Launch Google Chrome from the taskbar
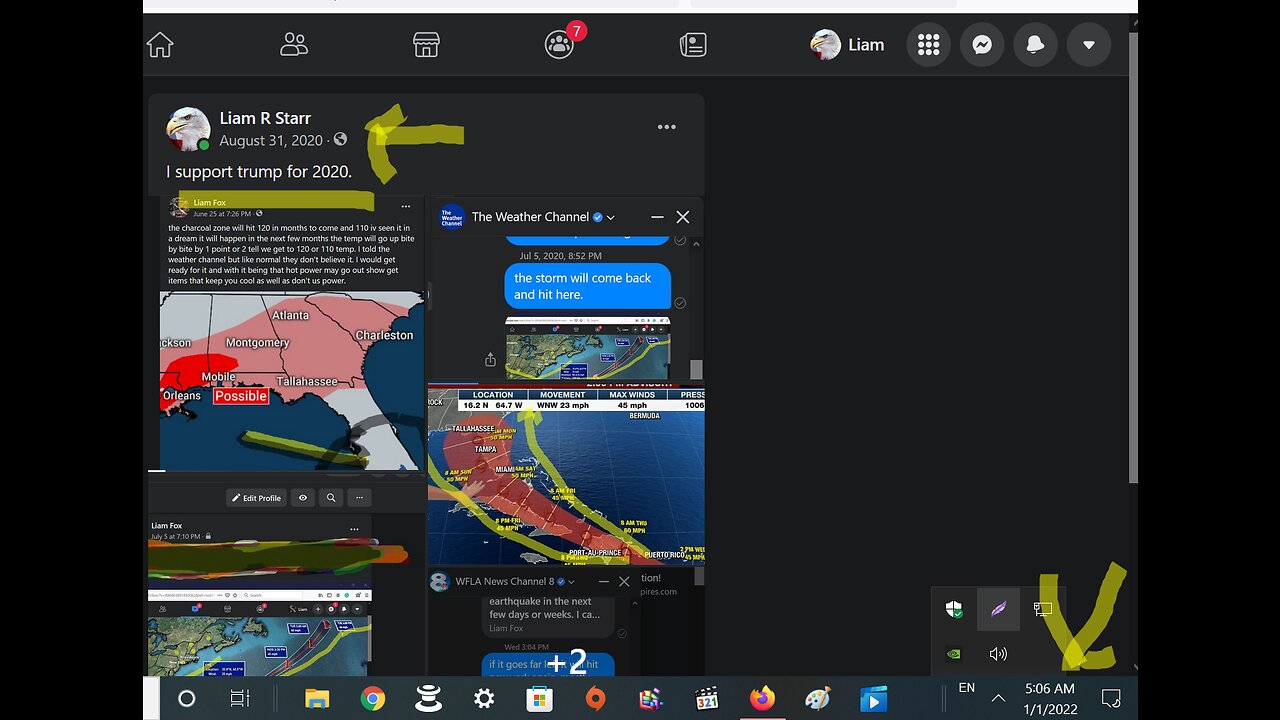Image resolution: width=1280 pixels, height=720 pixels. click(373, 698)
